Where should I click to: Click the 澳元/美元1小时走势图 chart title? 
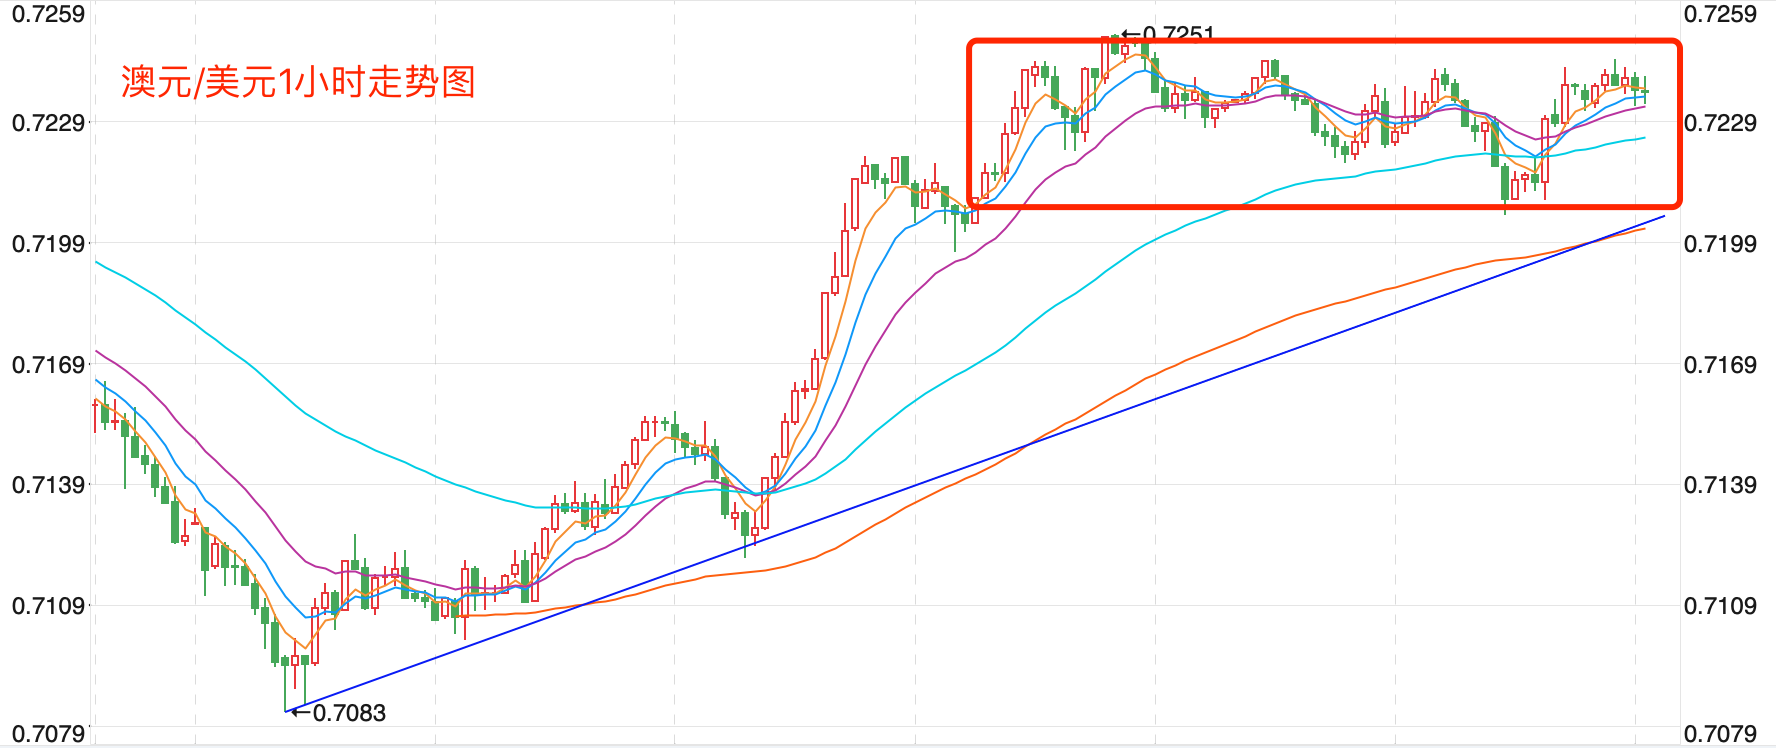[x=298, y=82]
